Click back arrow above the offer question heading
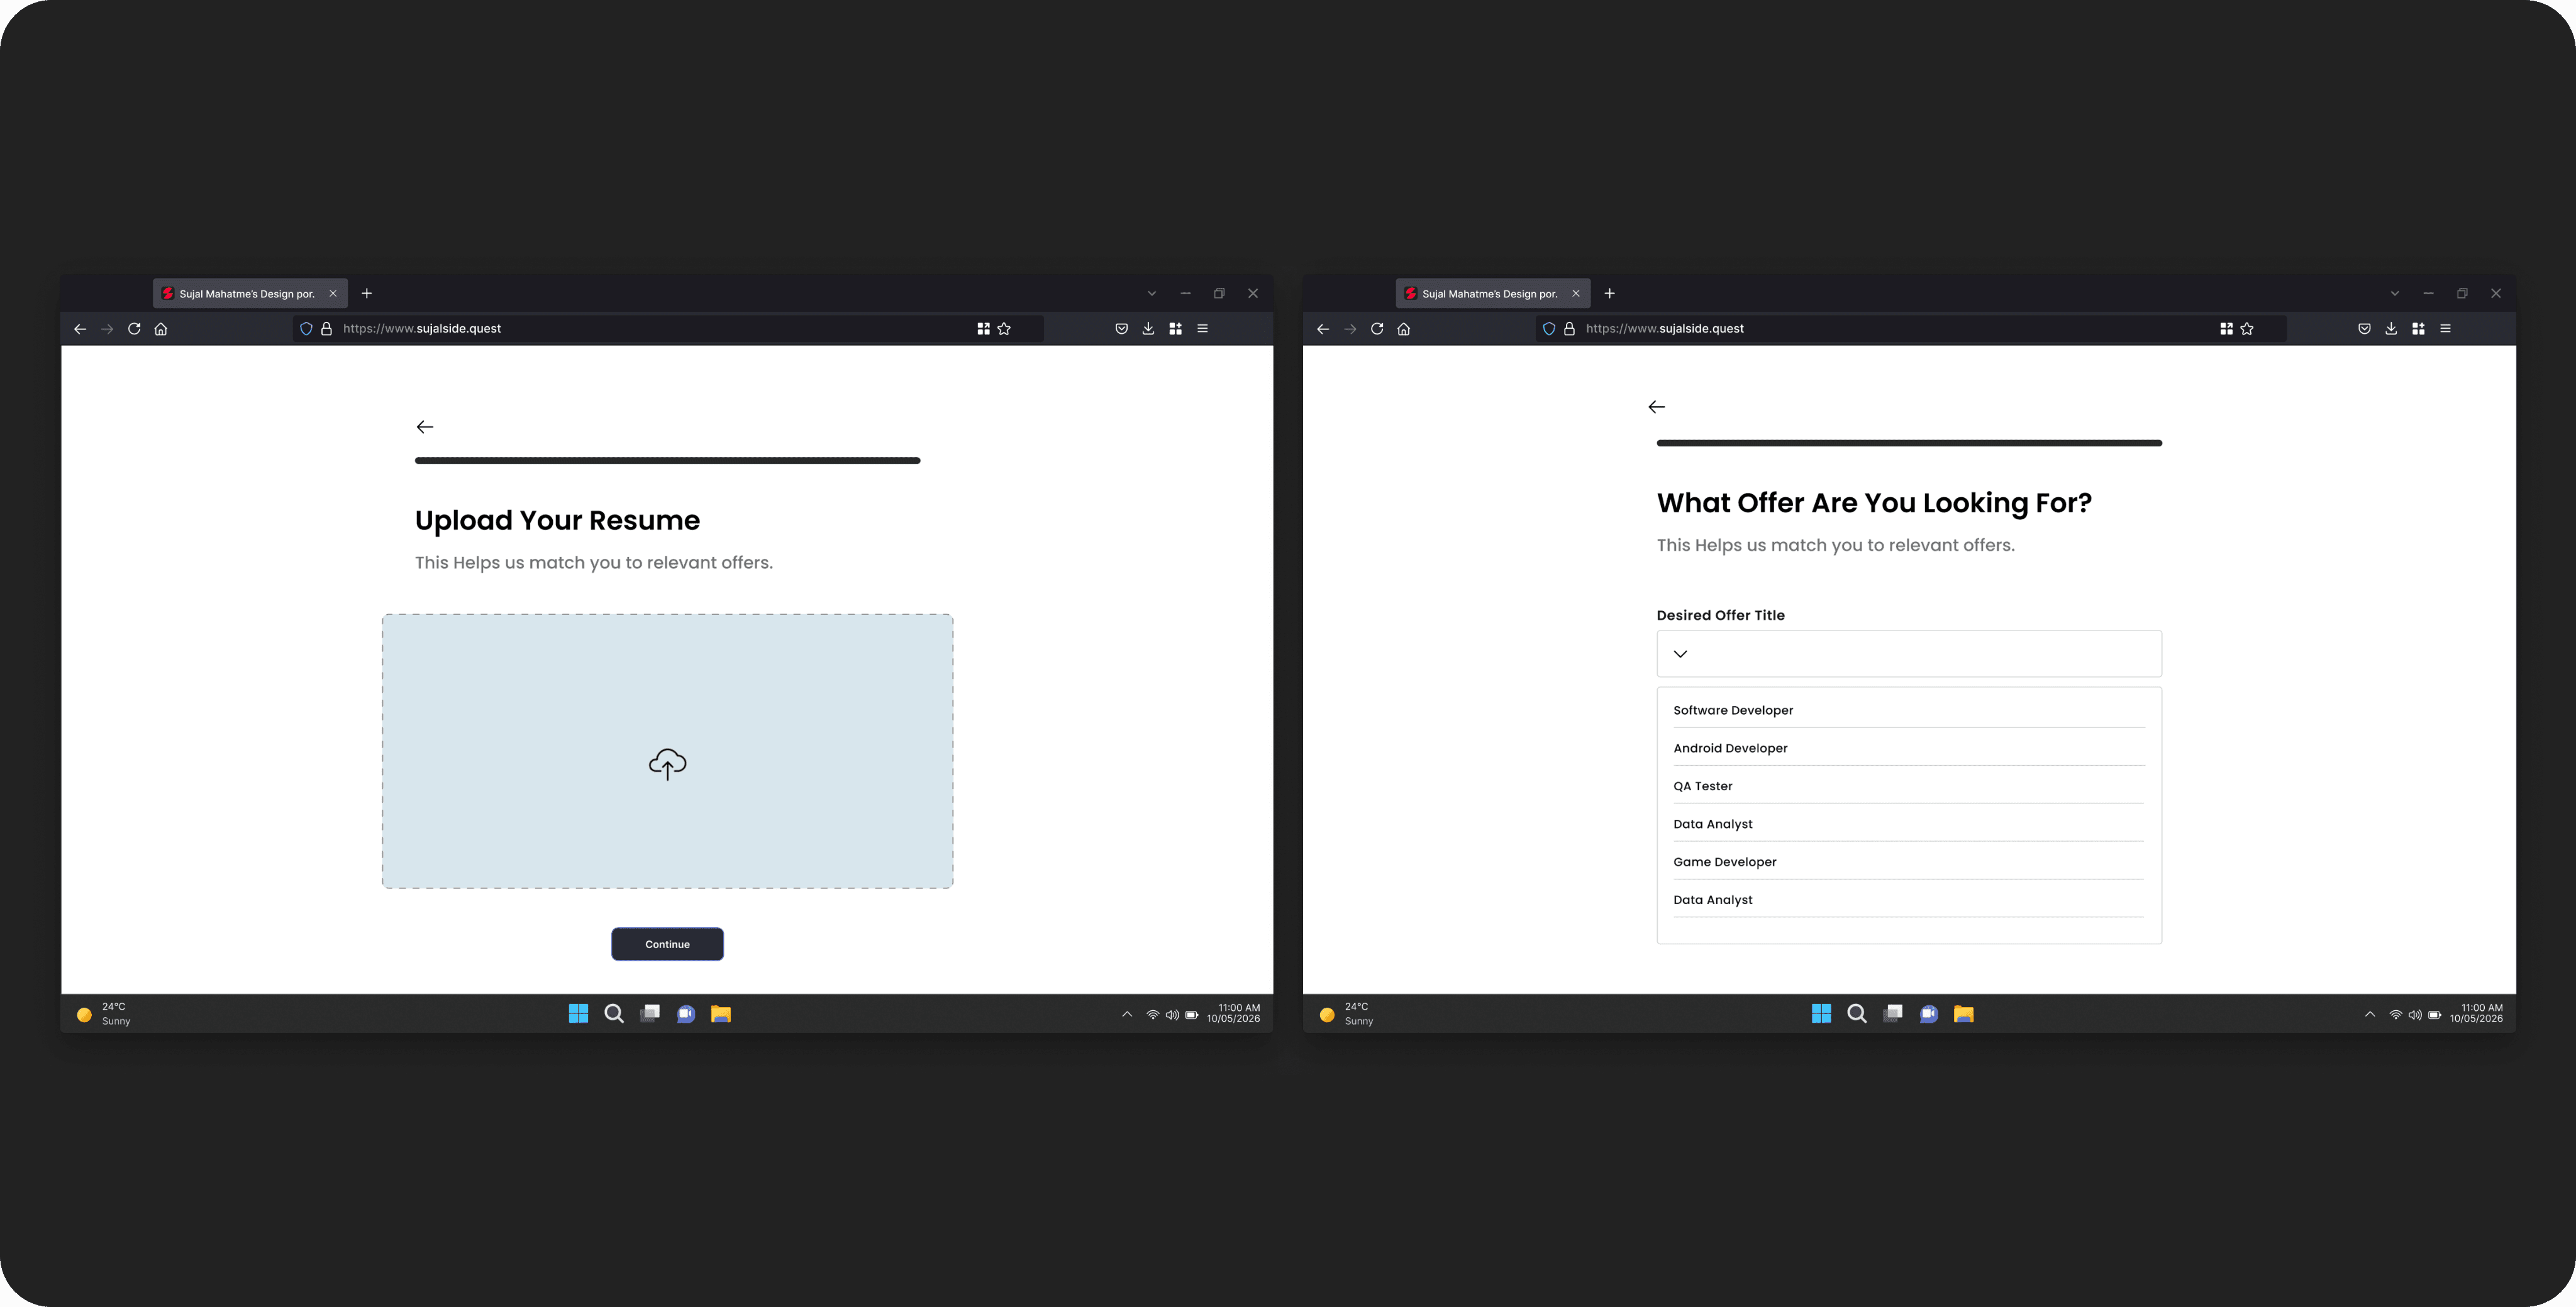2576x1307 pixels. pyautogui.click(x=1656, y=407)
